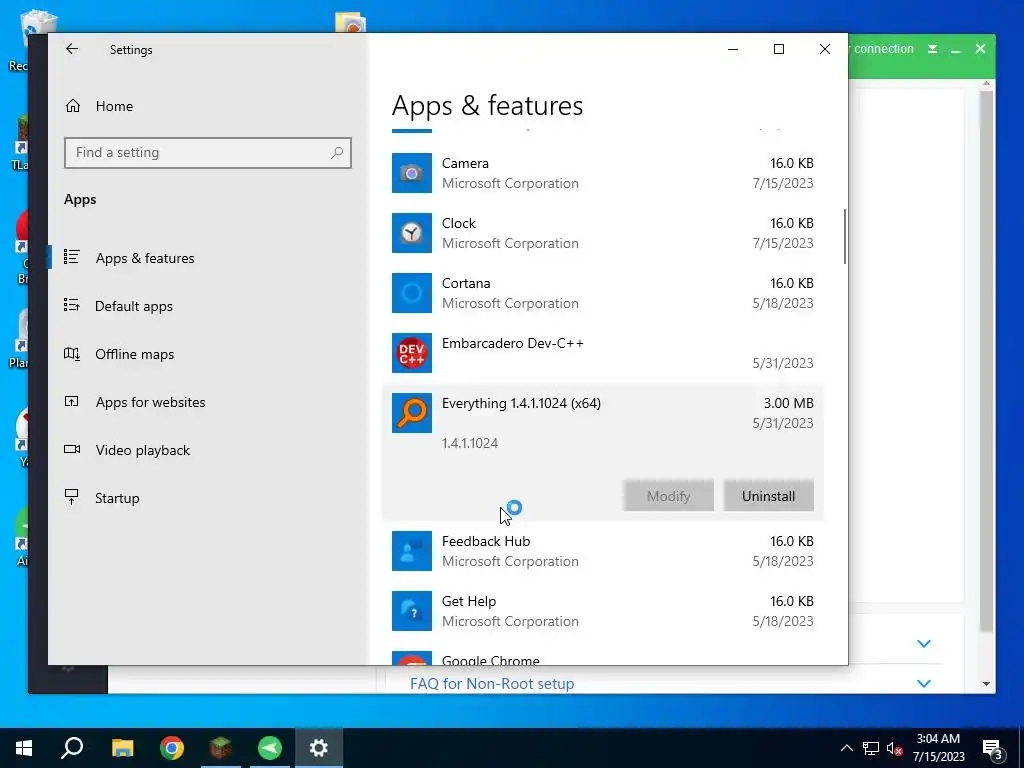Click the Camera app icon
Viewport: 1024px width, 768px height.
point(411,173)
